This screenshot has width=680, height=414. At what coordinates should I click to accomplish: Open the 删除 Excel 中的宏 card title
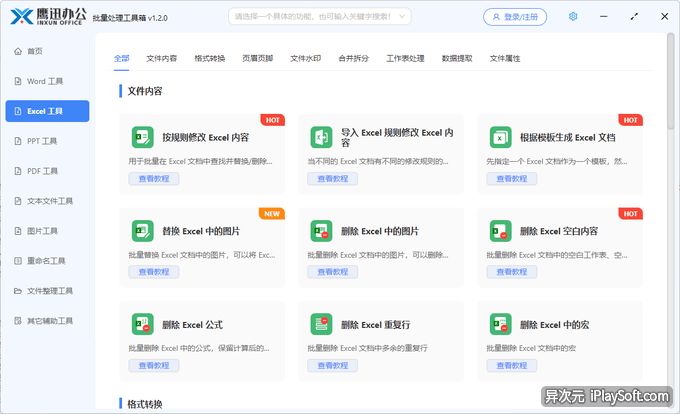click(x=555, y=325)
